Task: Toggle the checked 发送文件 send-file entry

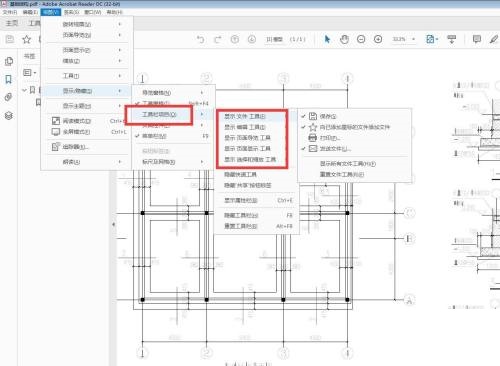Action: (x=354, y=149)
